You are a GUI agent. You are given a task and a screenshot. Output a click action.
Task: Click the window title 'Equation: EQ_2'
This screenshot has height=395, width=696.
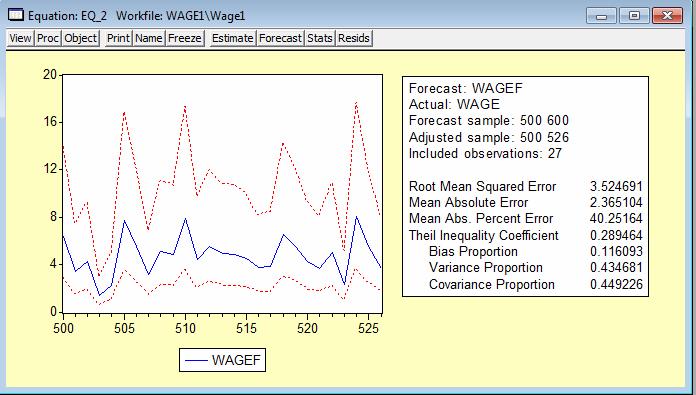tap(67, 16)
